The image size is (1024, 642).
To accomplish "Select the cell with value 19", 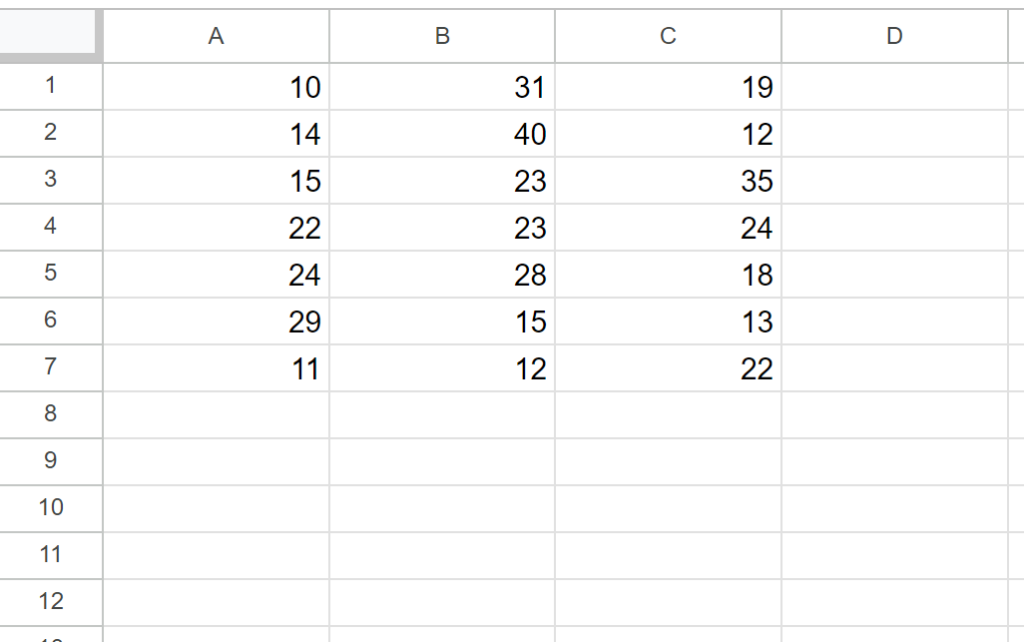I will pyautogui.click(x=668, y=87).
